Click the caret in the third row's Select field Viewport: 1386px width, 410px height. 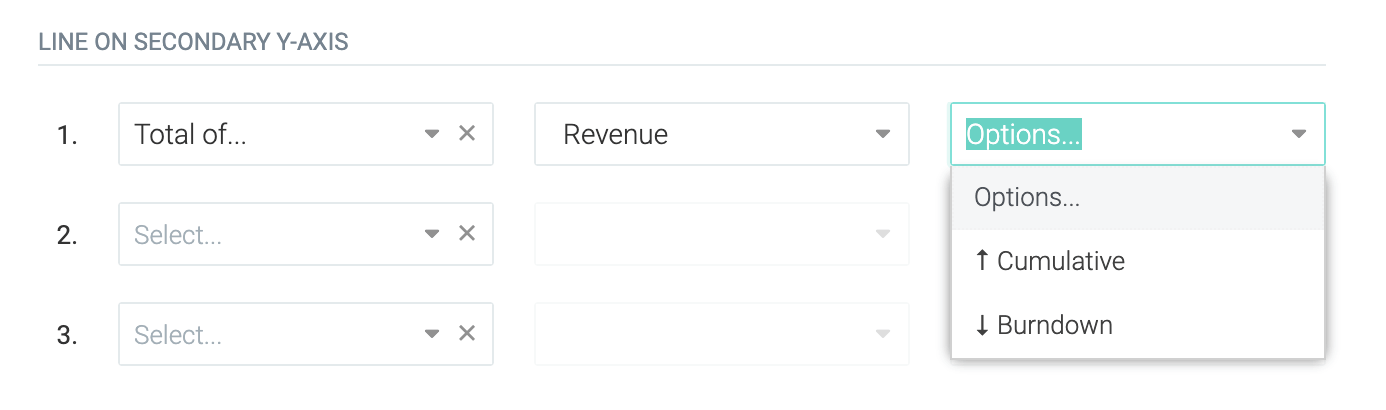[x=432, y=334]
